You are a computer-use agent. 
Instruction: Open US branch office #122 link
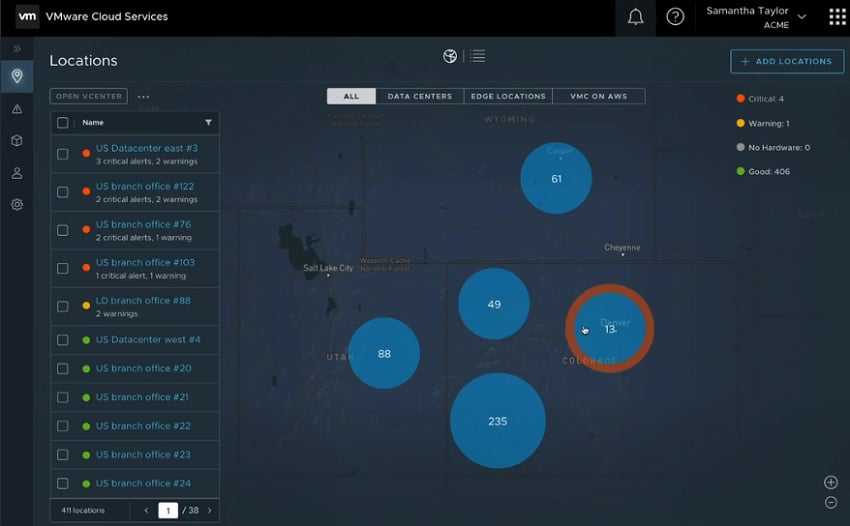click(x=145, y=186)
